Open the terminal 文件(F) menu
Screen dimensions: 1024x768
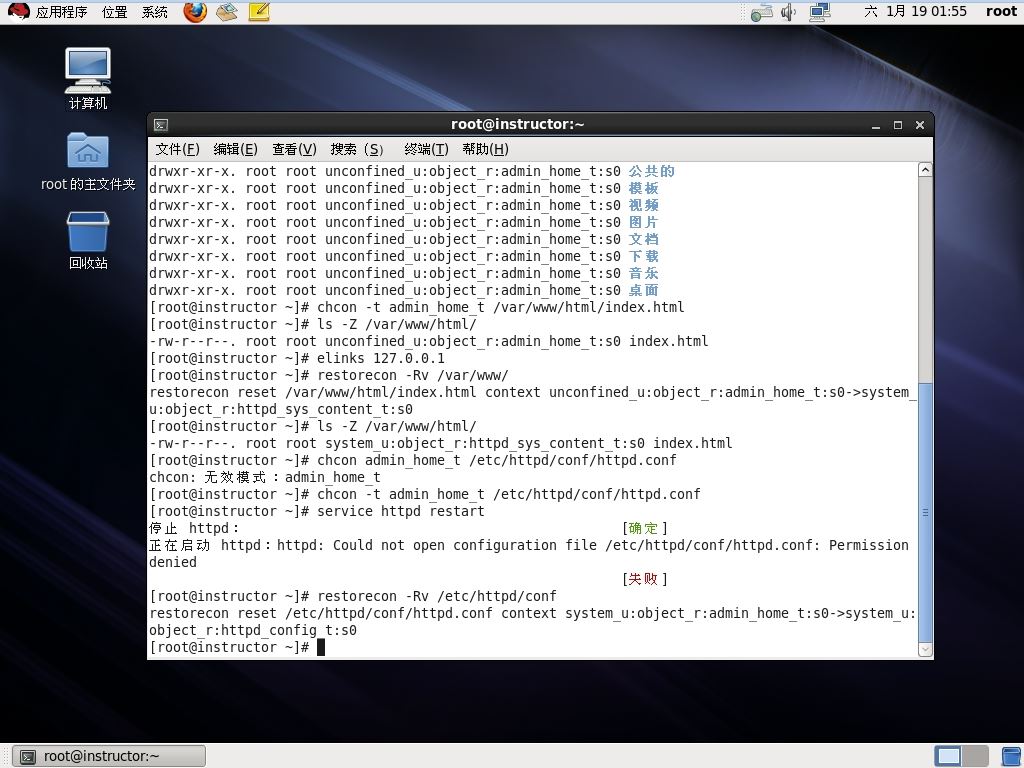point(178,150)
